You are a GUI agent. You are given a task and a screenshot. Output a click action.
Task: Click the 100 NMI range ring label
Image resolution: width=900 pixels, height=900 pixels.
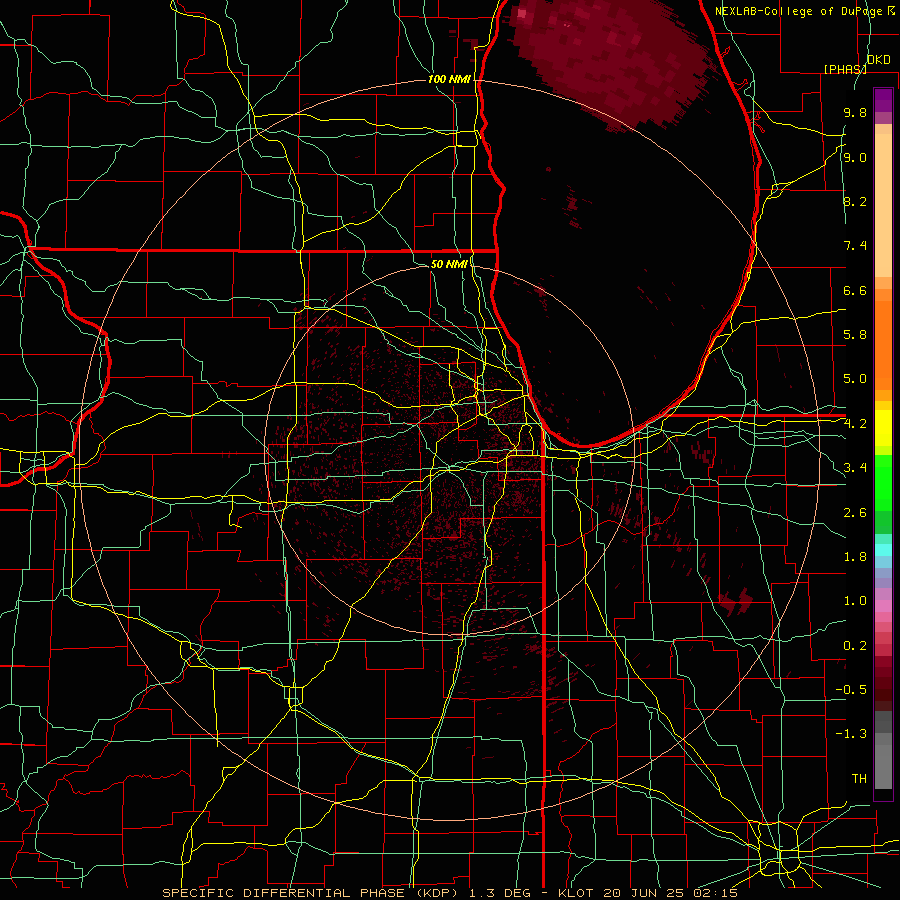pyautogui.click(x=449, y=79)
